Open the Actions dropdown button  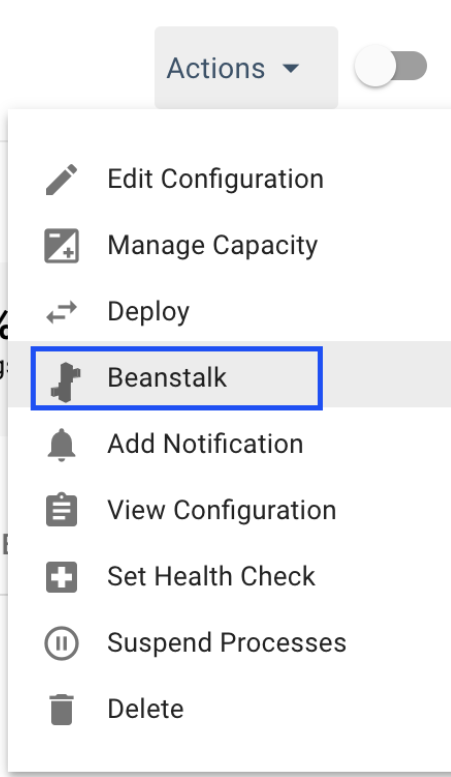pyautogui.click(x=246, y=67)
